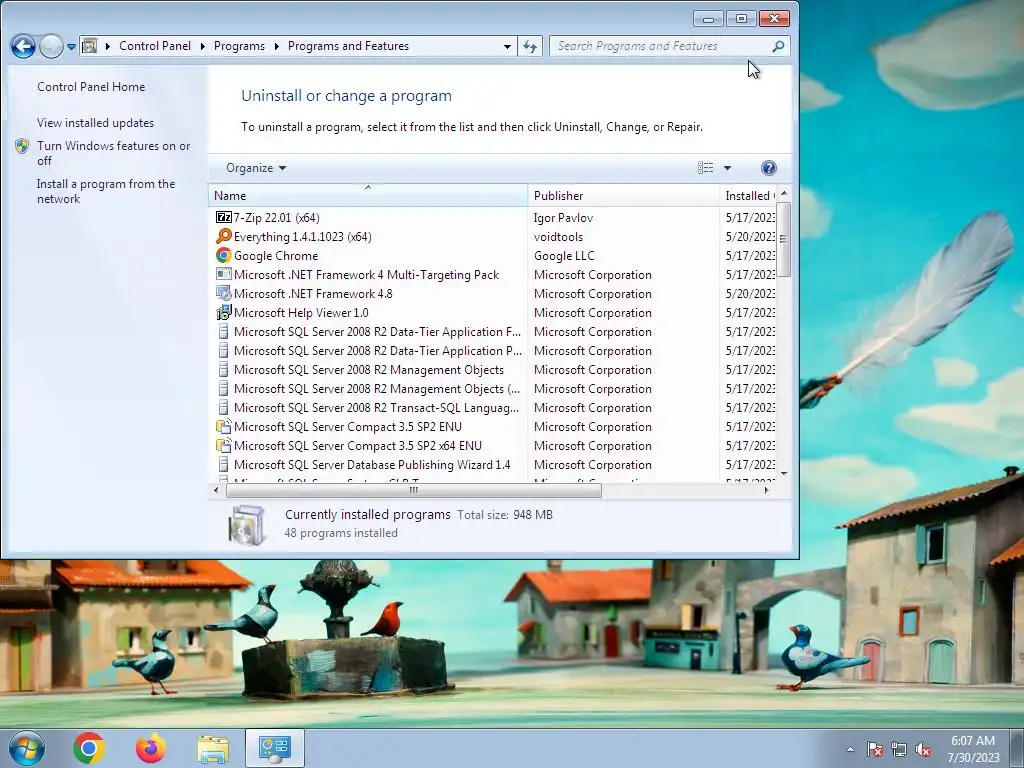This screenshot has height=768, width=1024.
Task: Click the Back navigation arrow
Action: pyautogui.click(x=24, y=46)
